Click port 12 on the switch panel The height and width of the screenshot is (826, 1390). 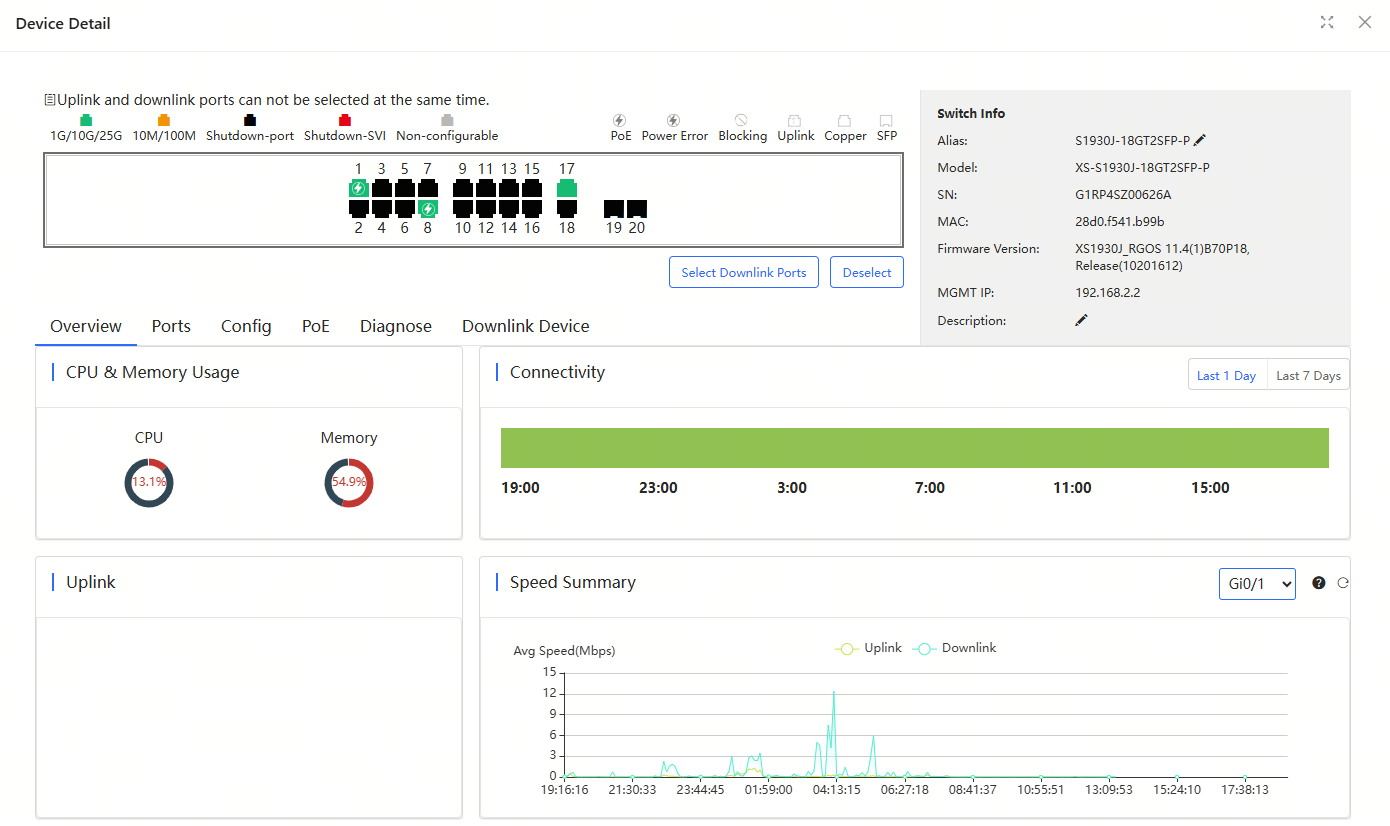tap(485, 208)
